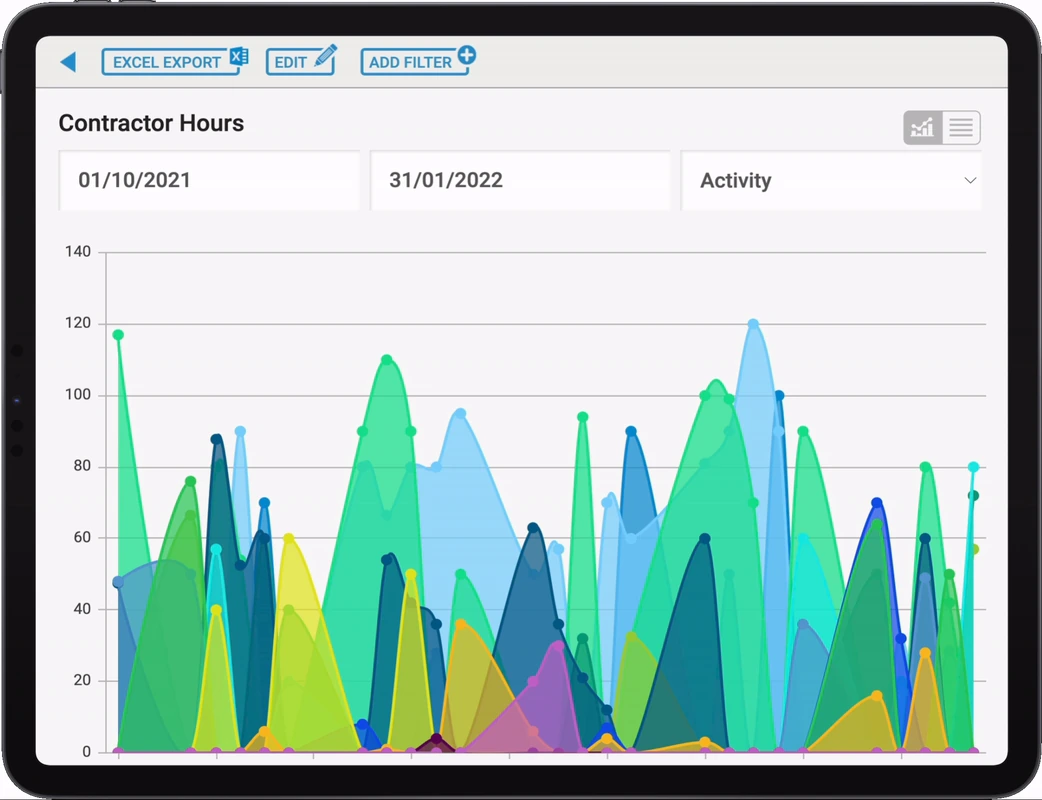This screenshot has height=800, width=1042.
Task: Edit the start date 01/10/2021 field
Action: click(209, 180)
